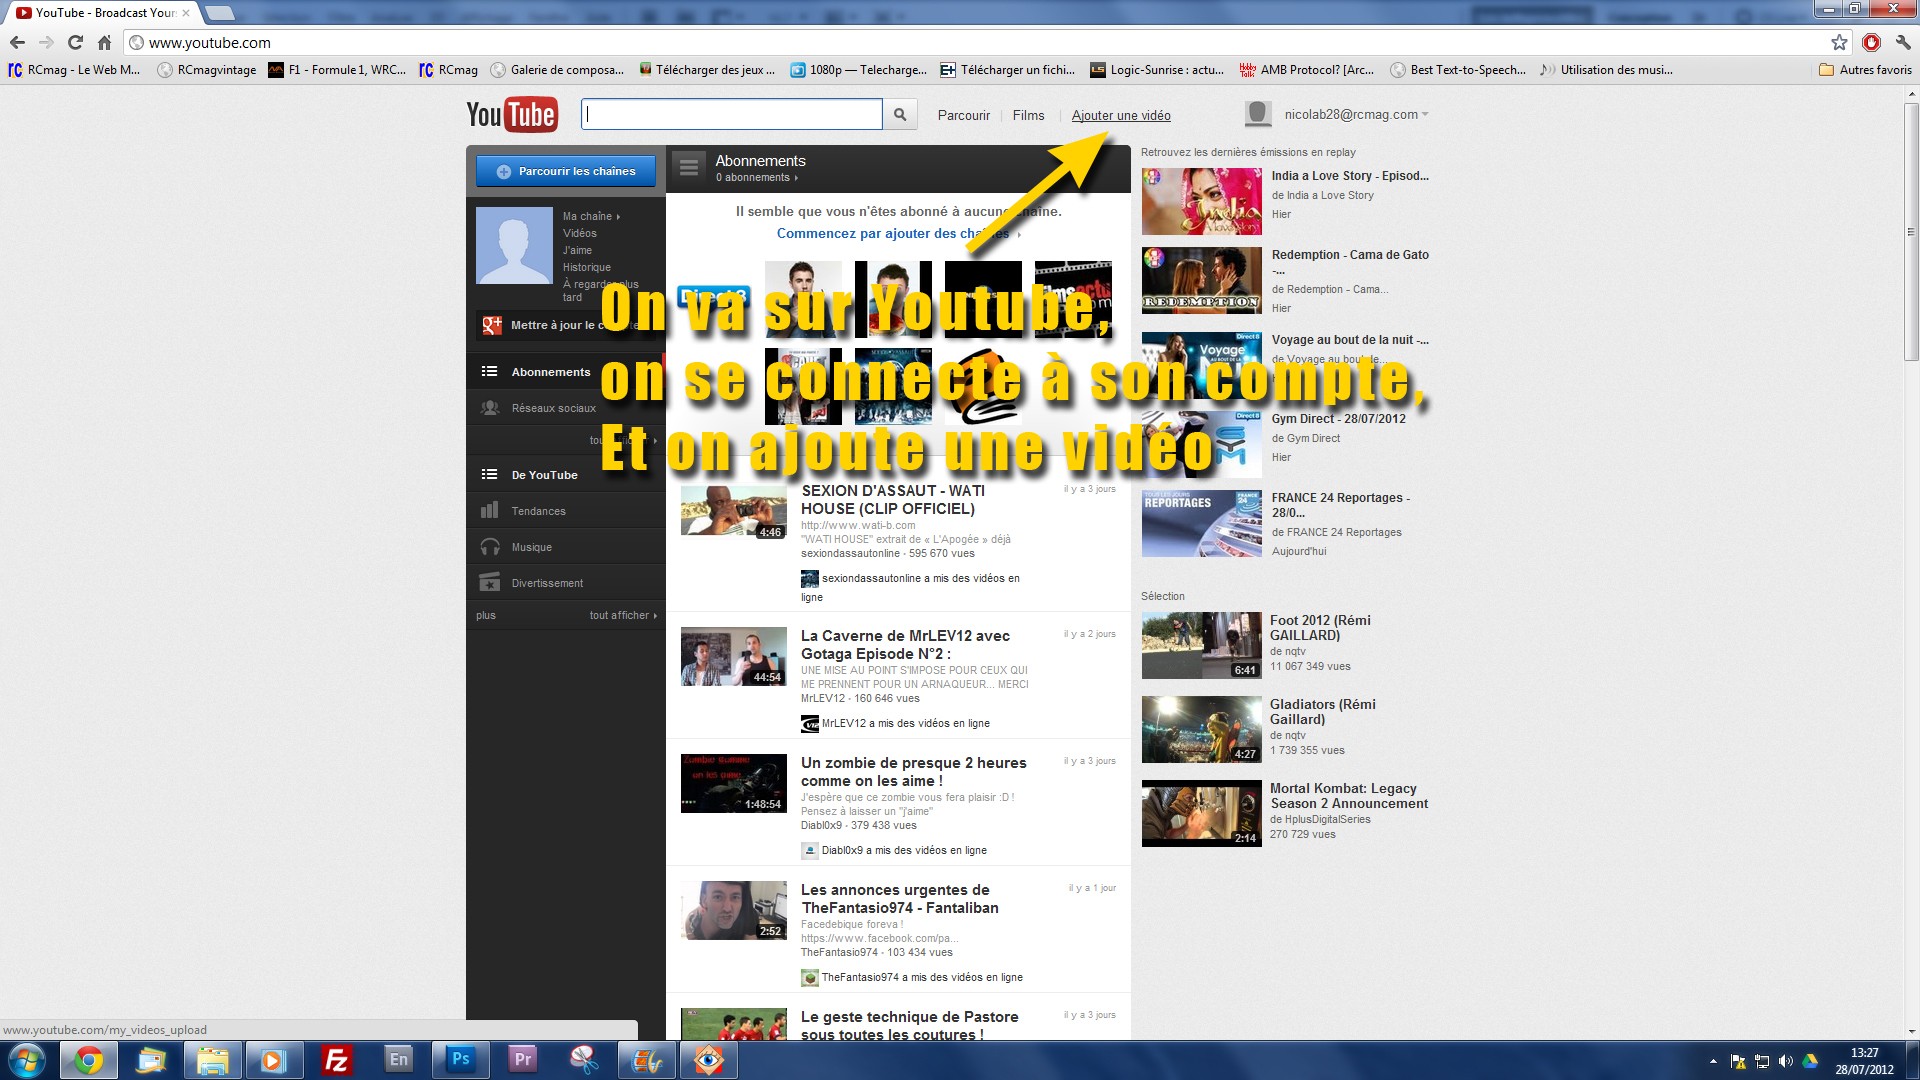1920x1080 pixels.
Task: Open Mortal Kombat Legacy thumbnail
Action: (x=1201, y=813)
